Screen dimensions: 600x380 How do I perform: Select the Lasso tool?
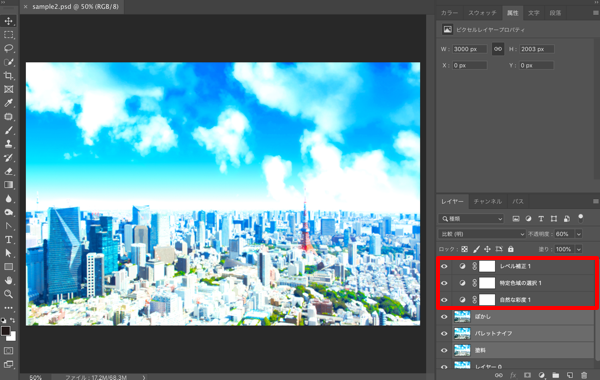click(8, 48)
